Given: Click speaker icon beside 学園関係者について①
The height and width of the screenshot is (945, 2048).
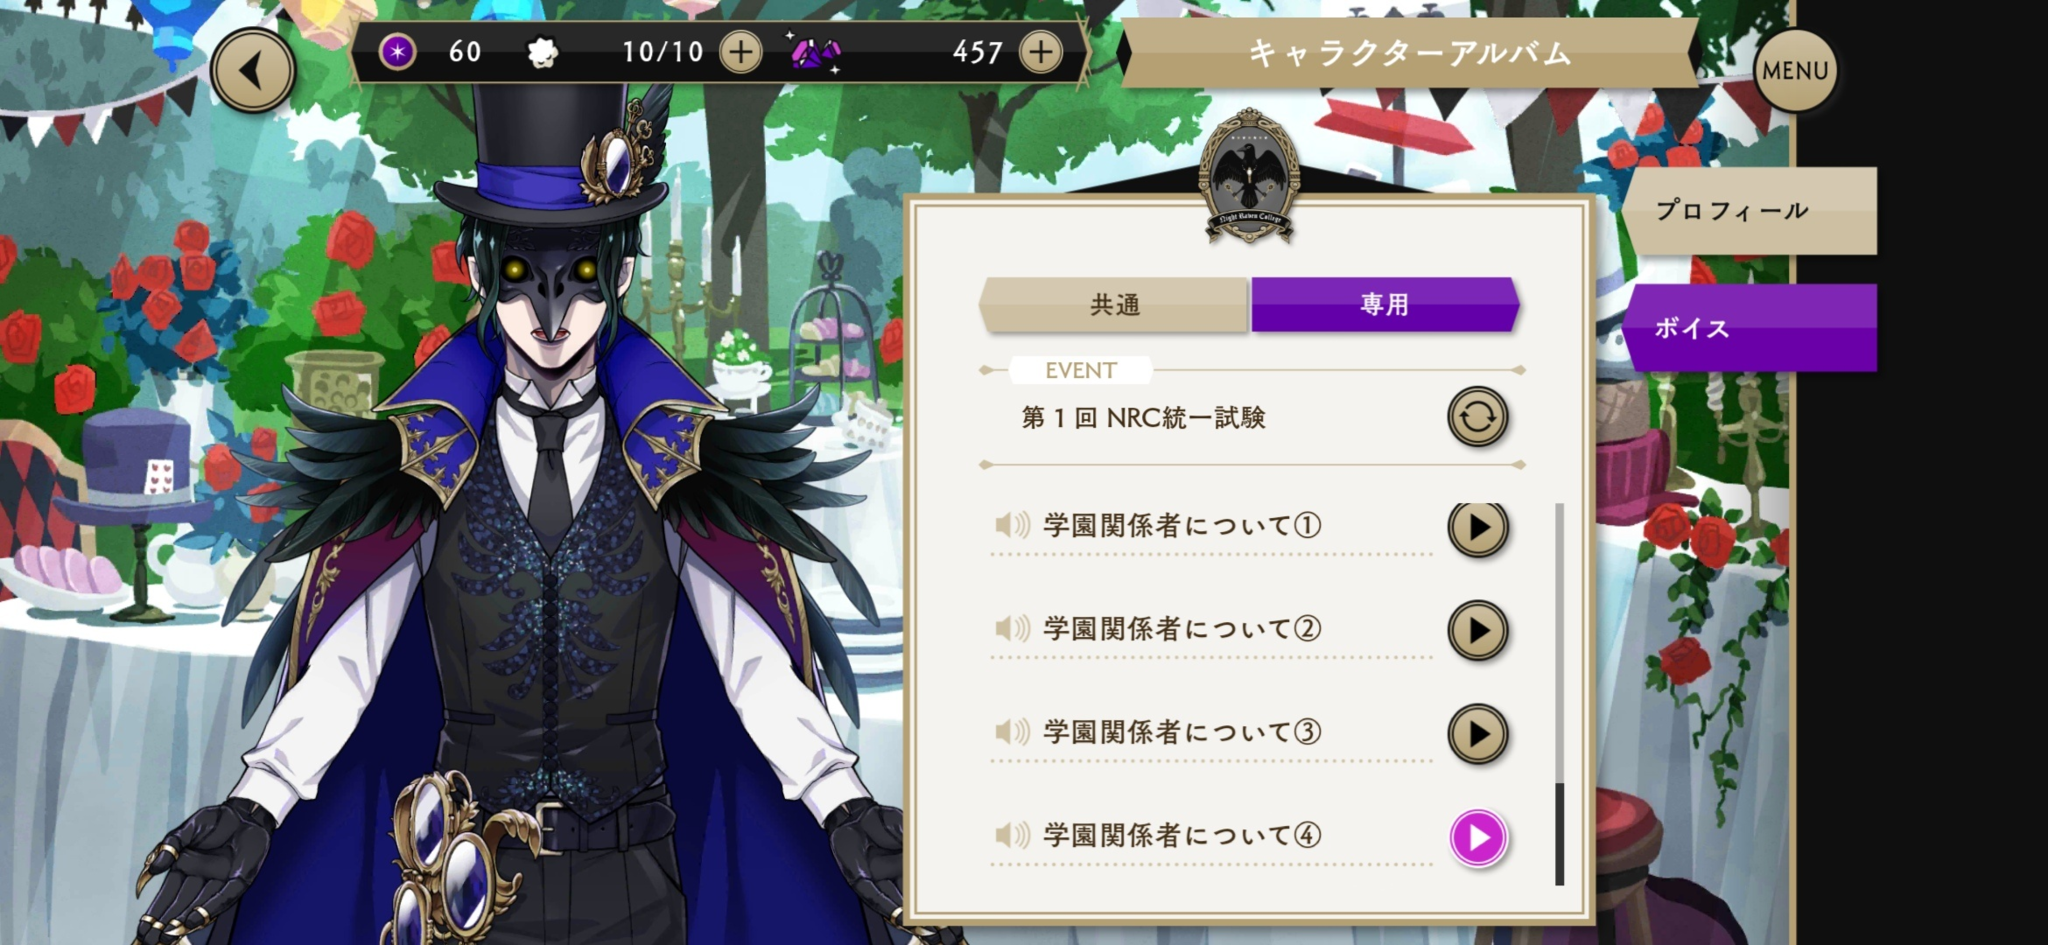Looking at the screenshot, I should coord(1011,525).
